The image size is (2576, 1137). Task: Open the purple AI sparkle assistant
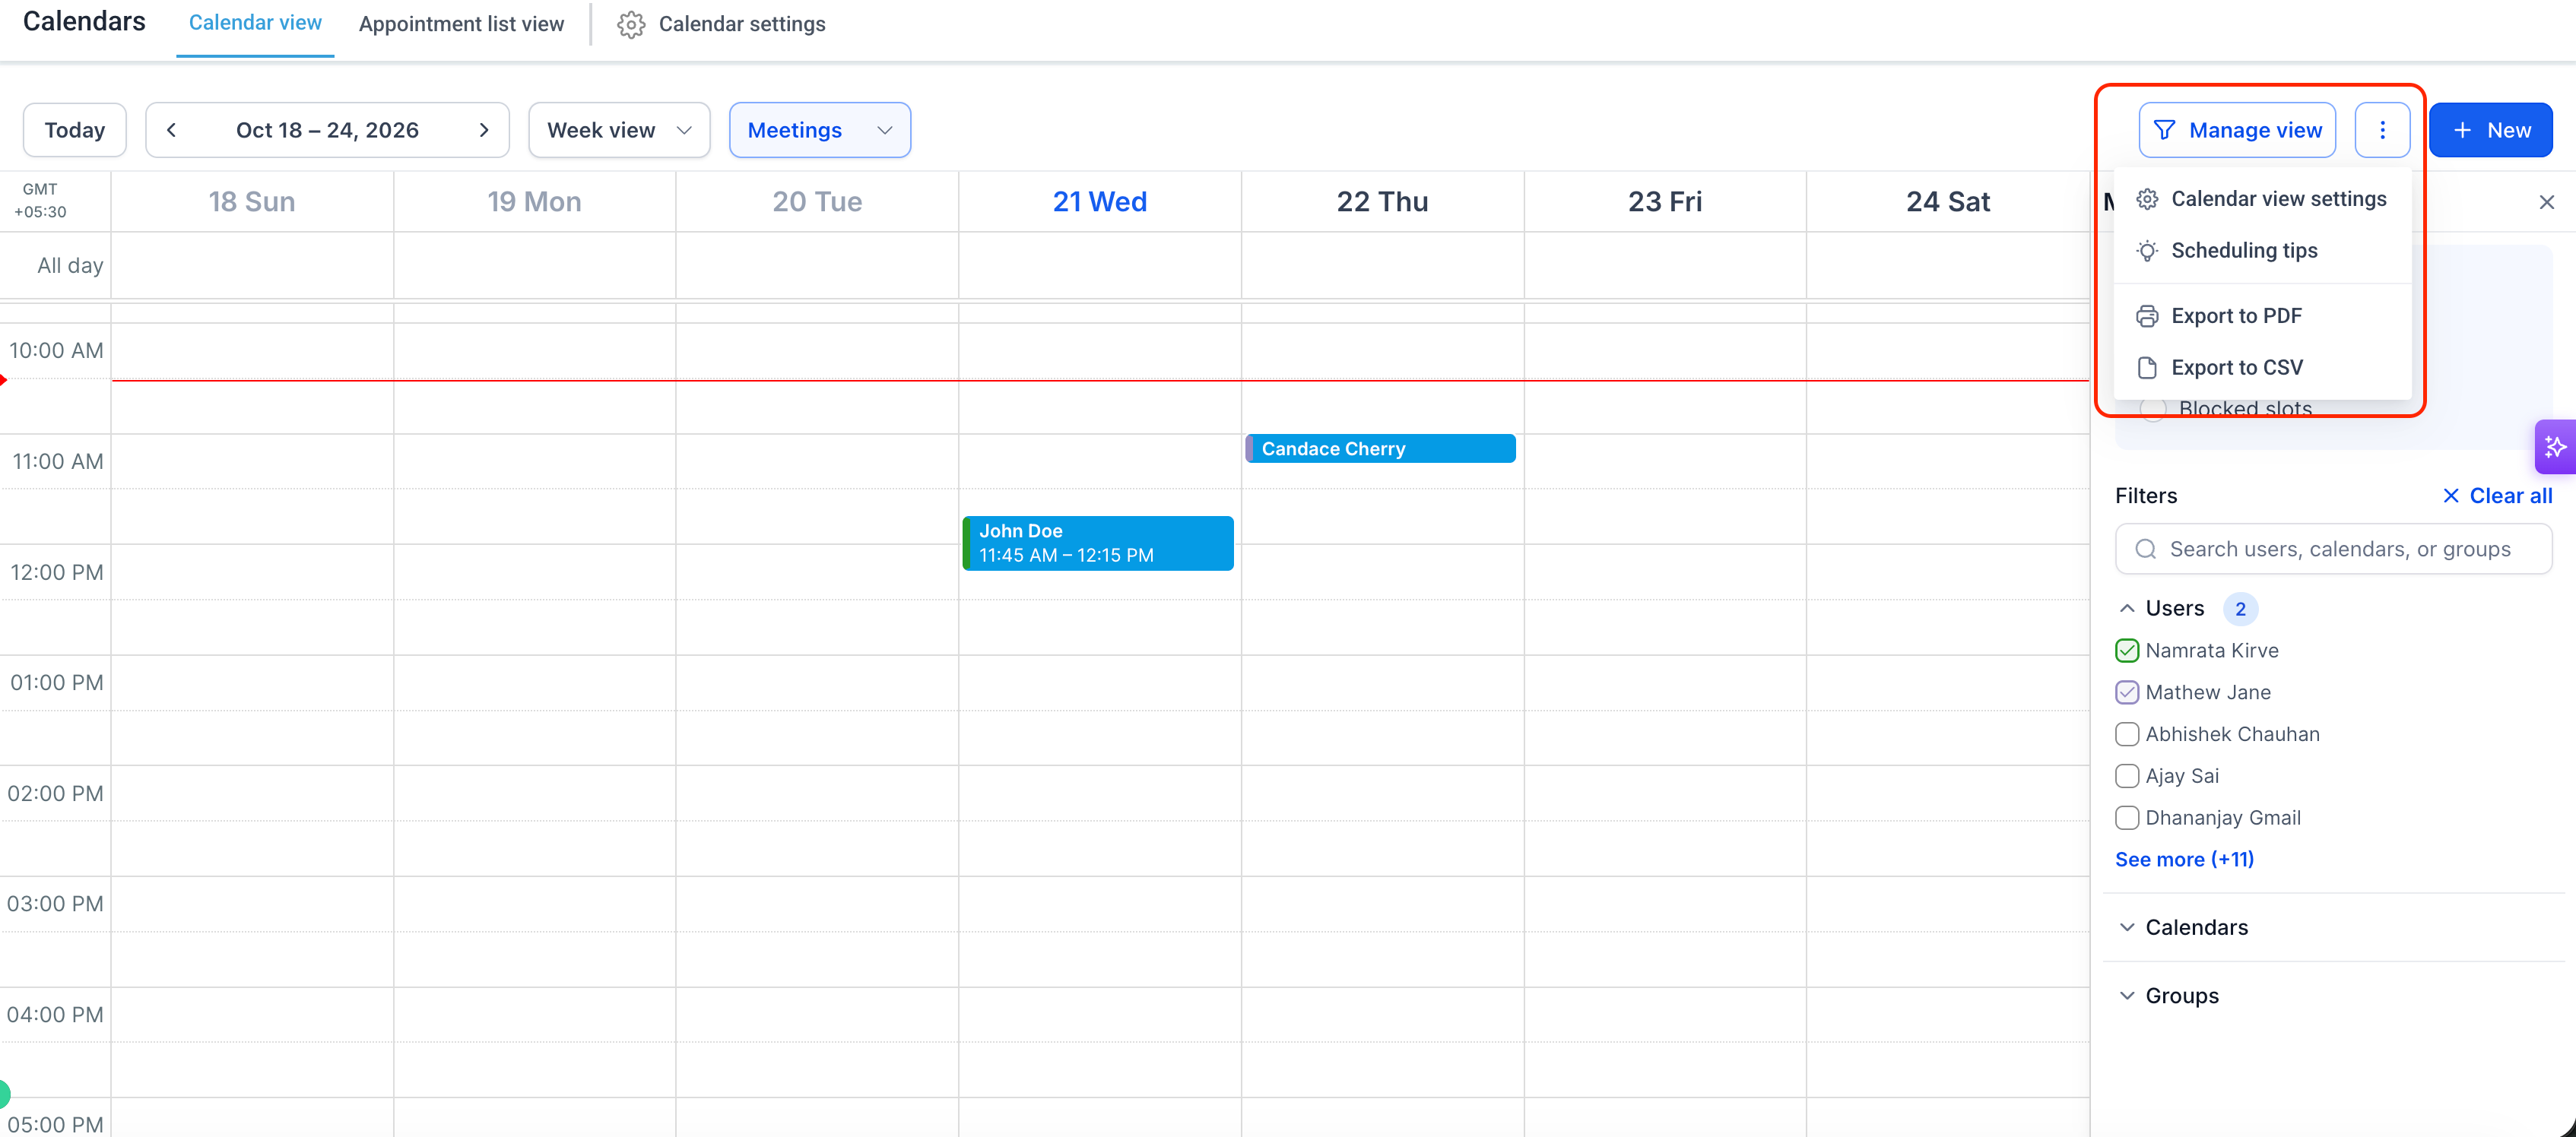click(x=2555, y=446)
